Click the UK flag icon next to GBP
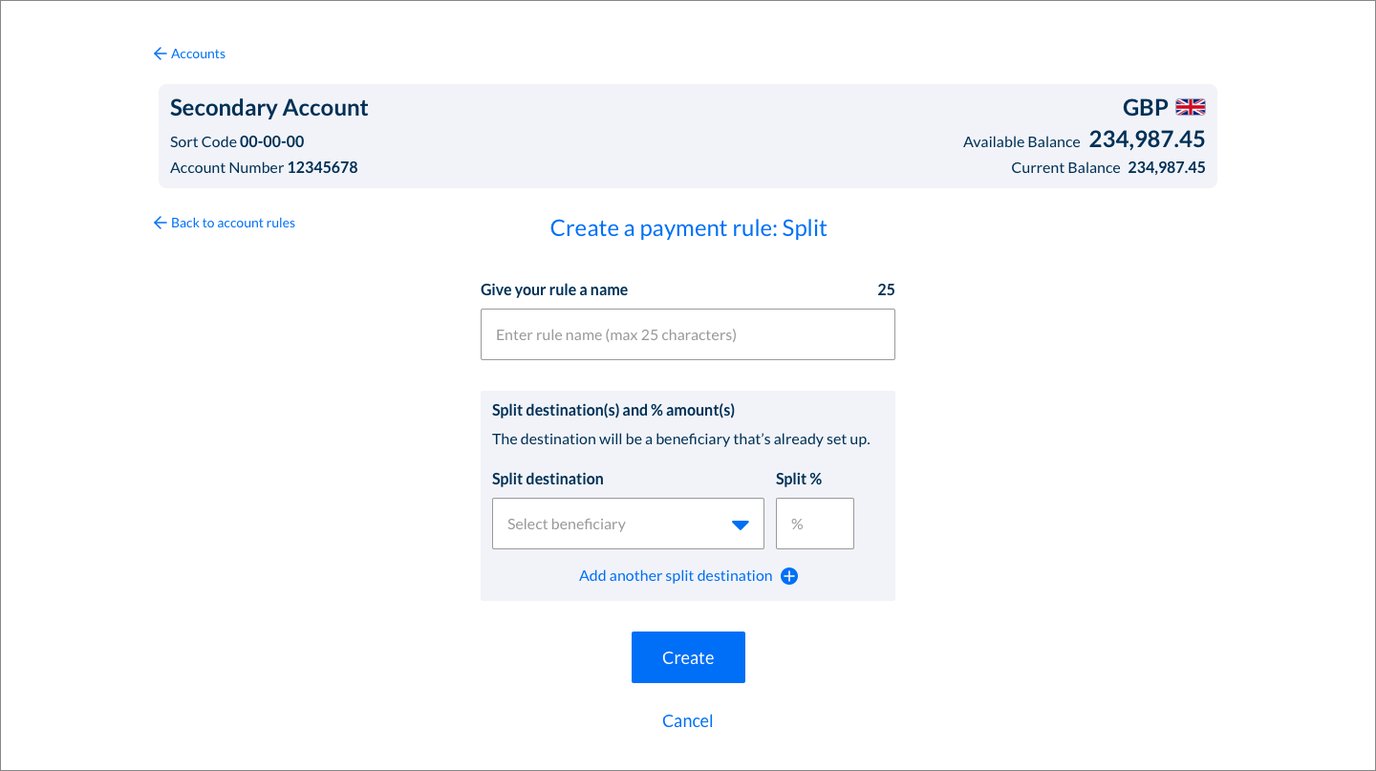Viewport: 1376px width, 771px height. [1190, 106]
